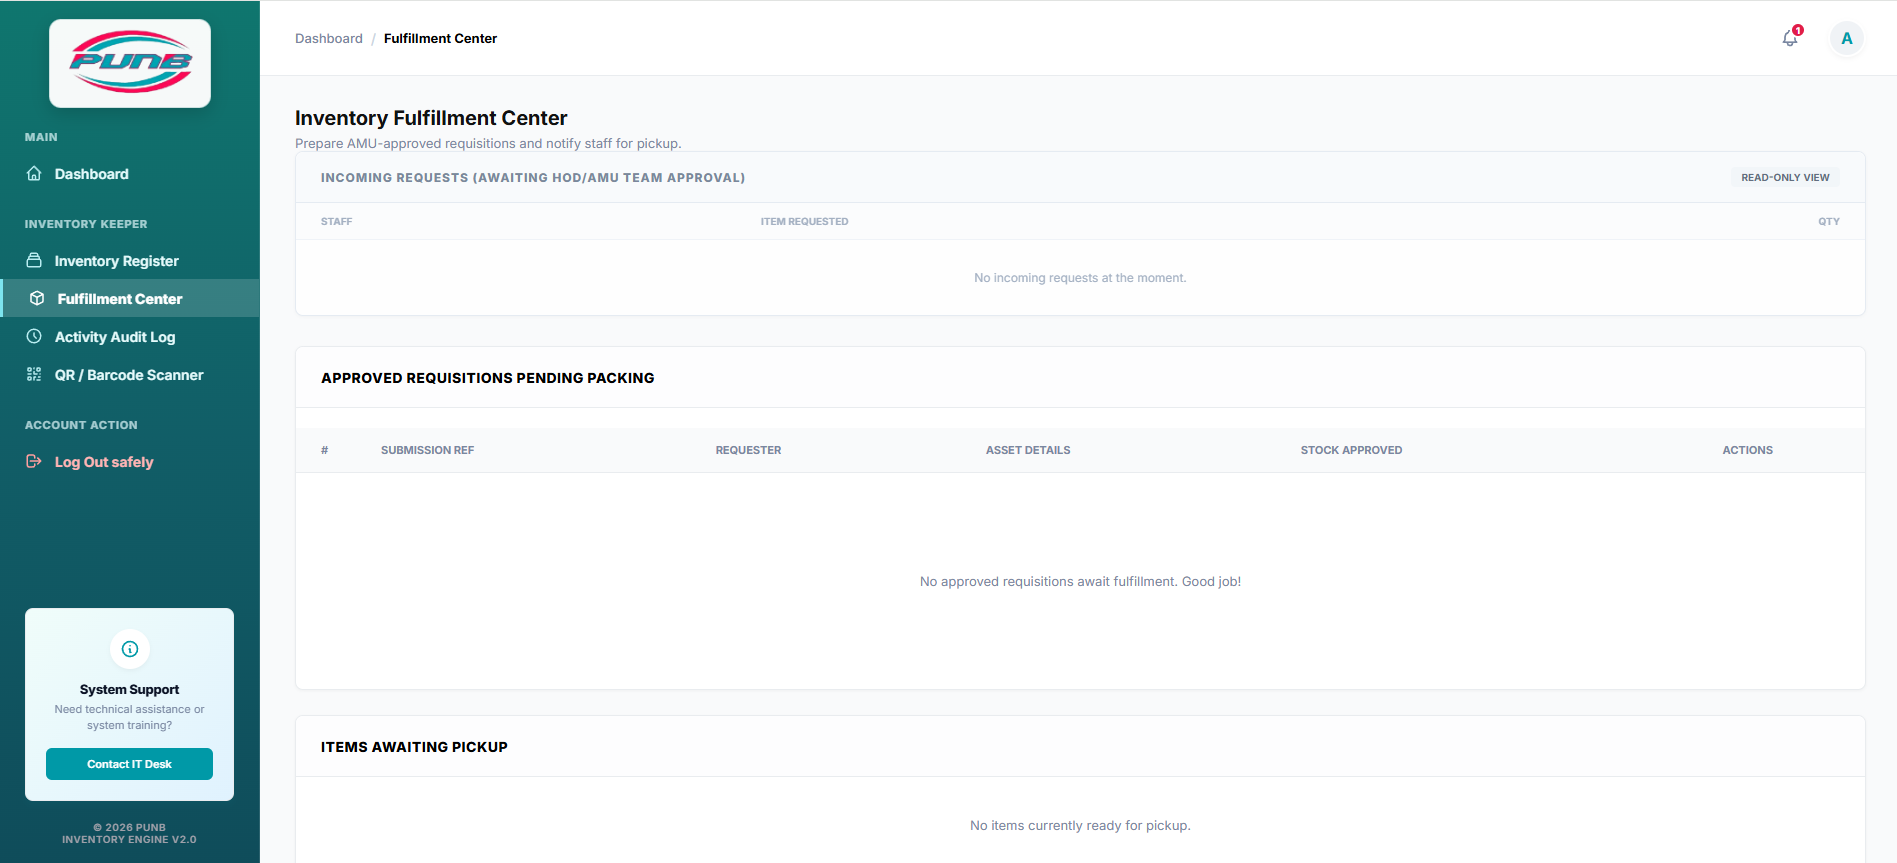Image resolution: width=1897 pixels, height=863 pixels.
Task: Click the SUBMISSION REF column header
Action: (427, 450)
